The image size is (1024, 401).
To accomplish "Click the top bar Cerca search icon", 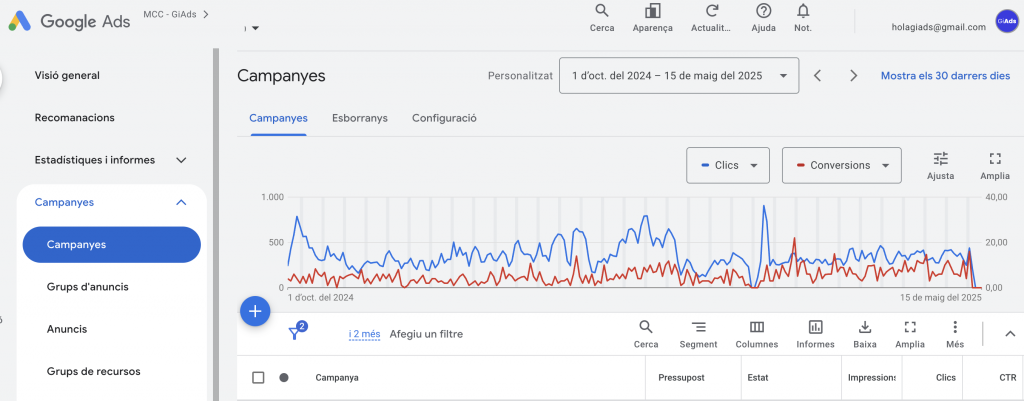I will 601,11.
